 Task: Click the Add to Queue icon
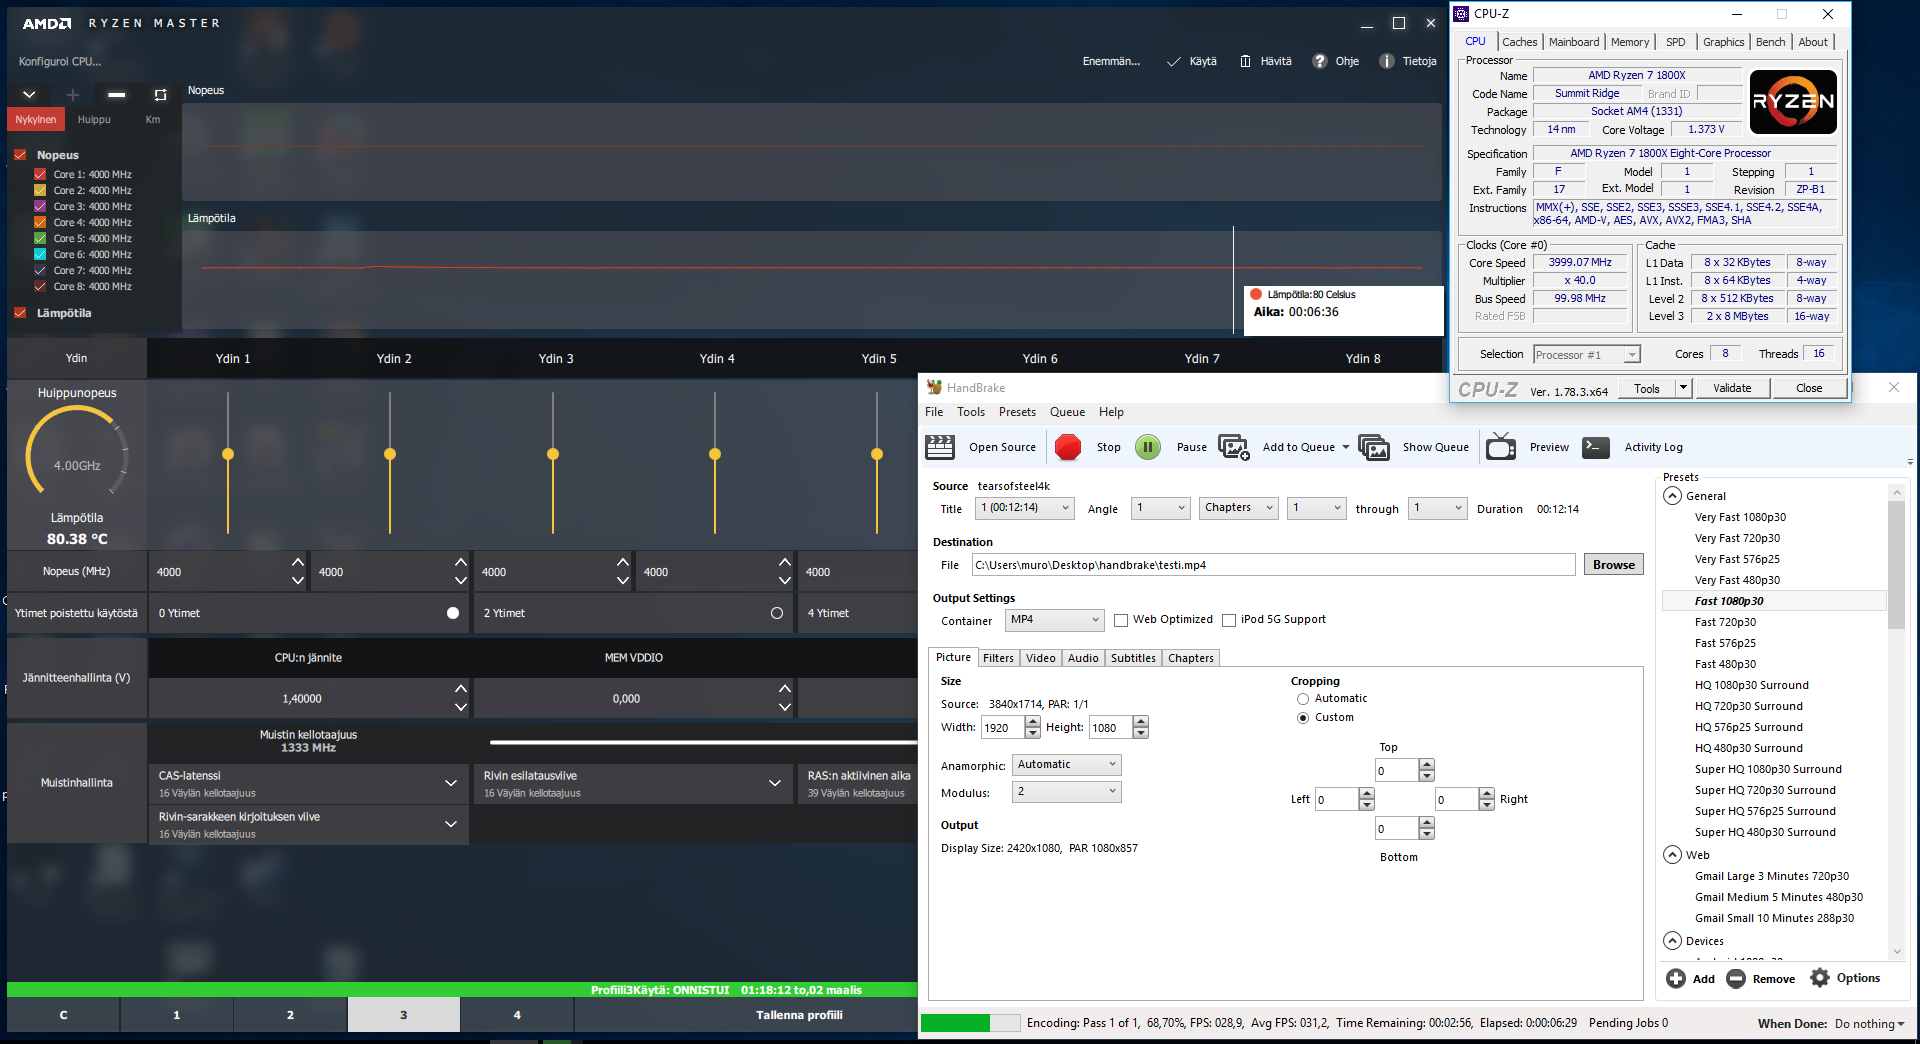pos(1234,447)
